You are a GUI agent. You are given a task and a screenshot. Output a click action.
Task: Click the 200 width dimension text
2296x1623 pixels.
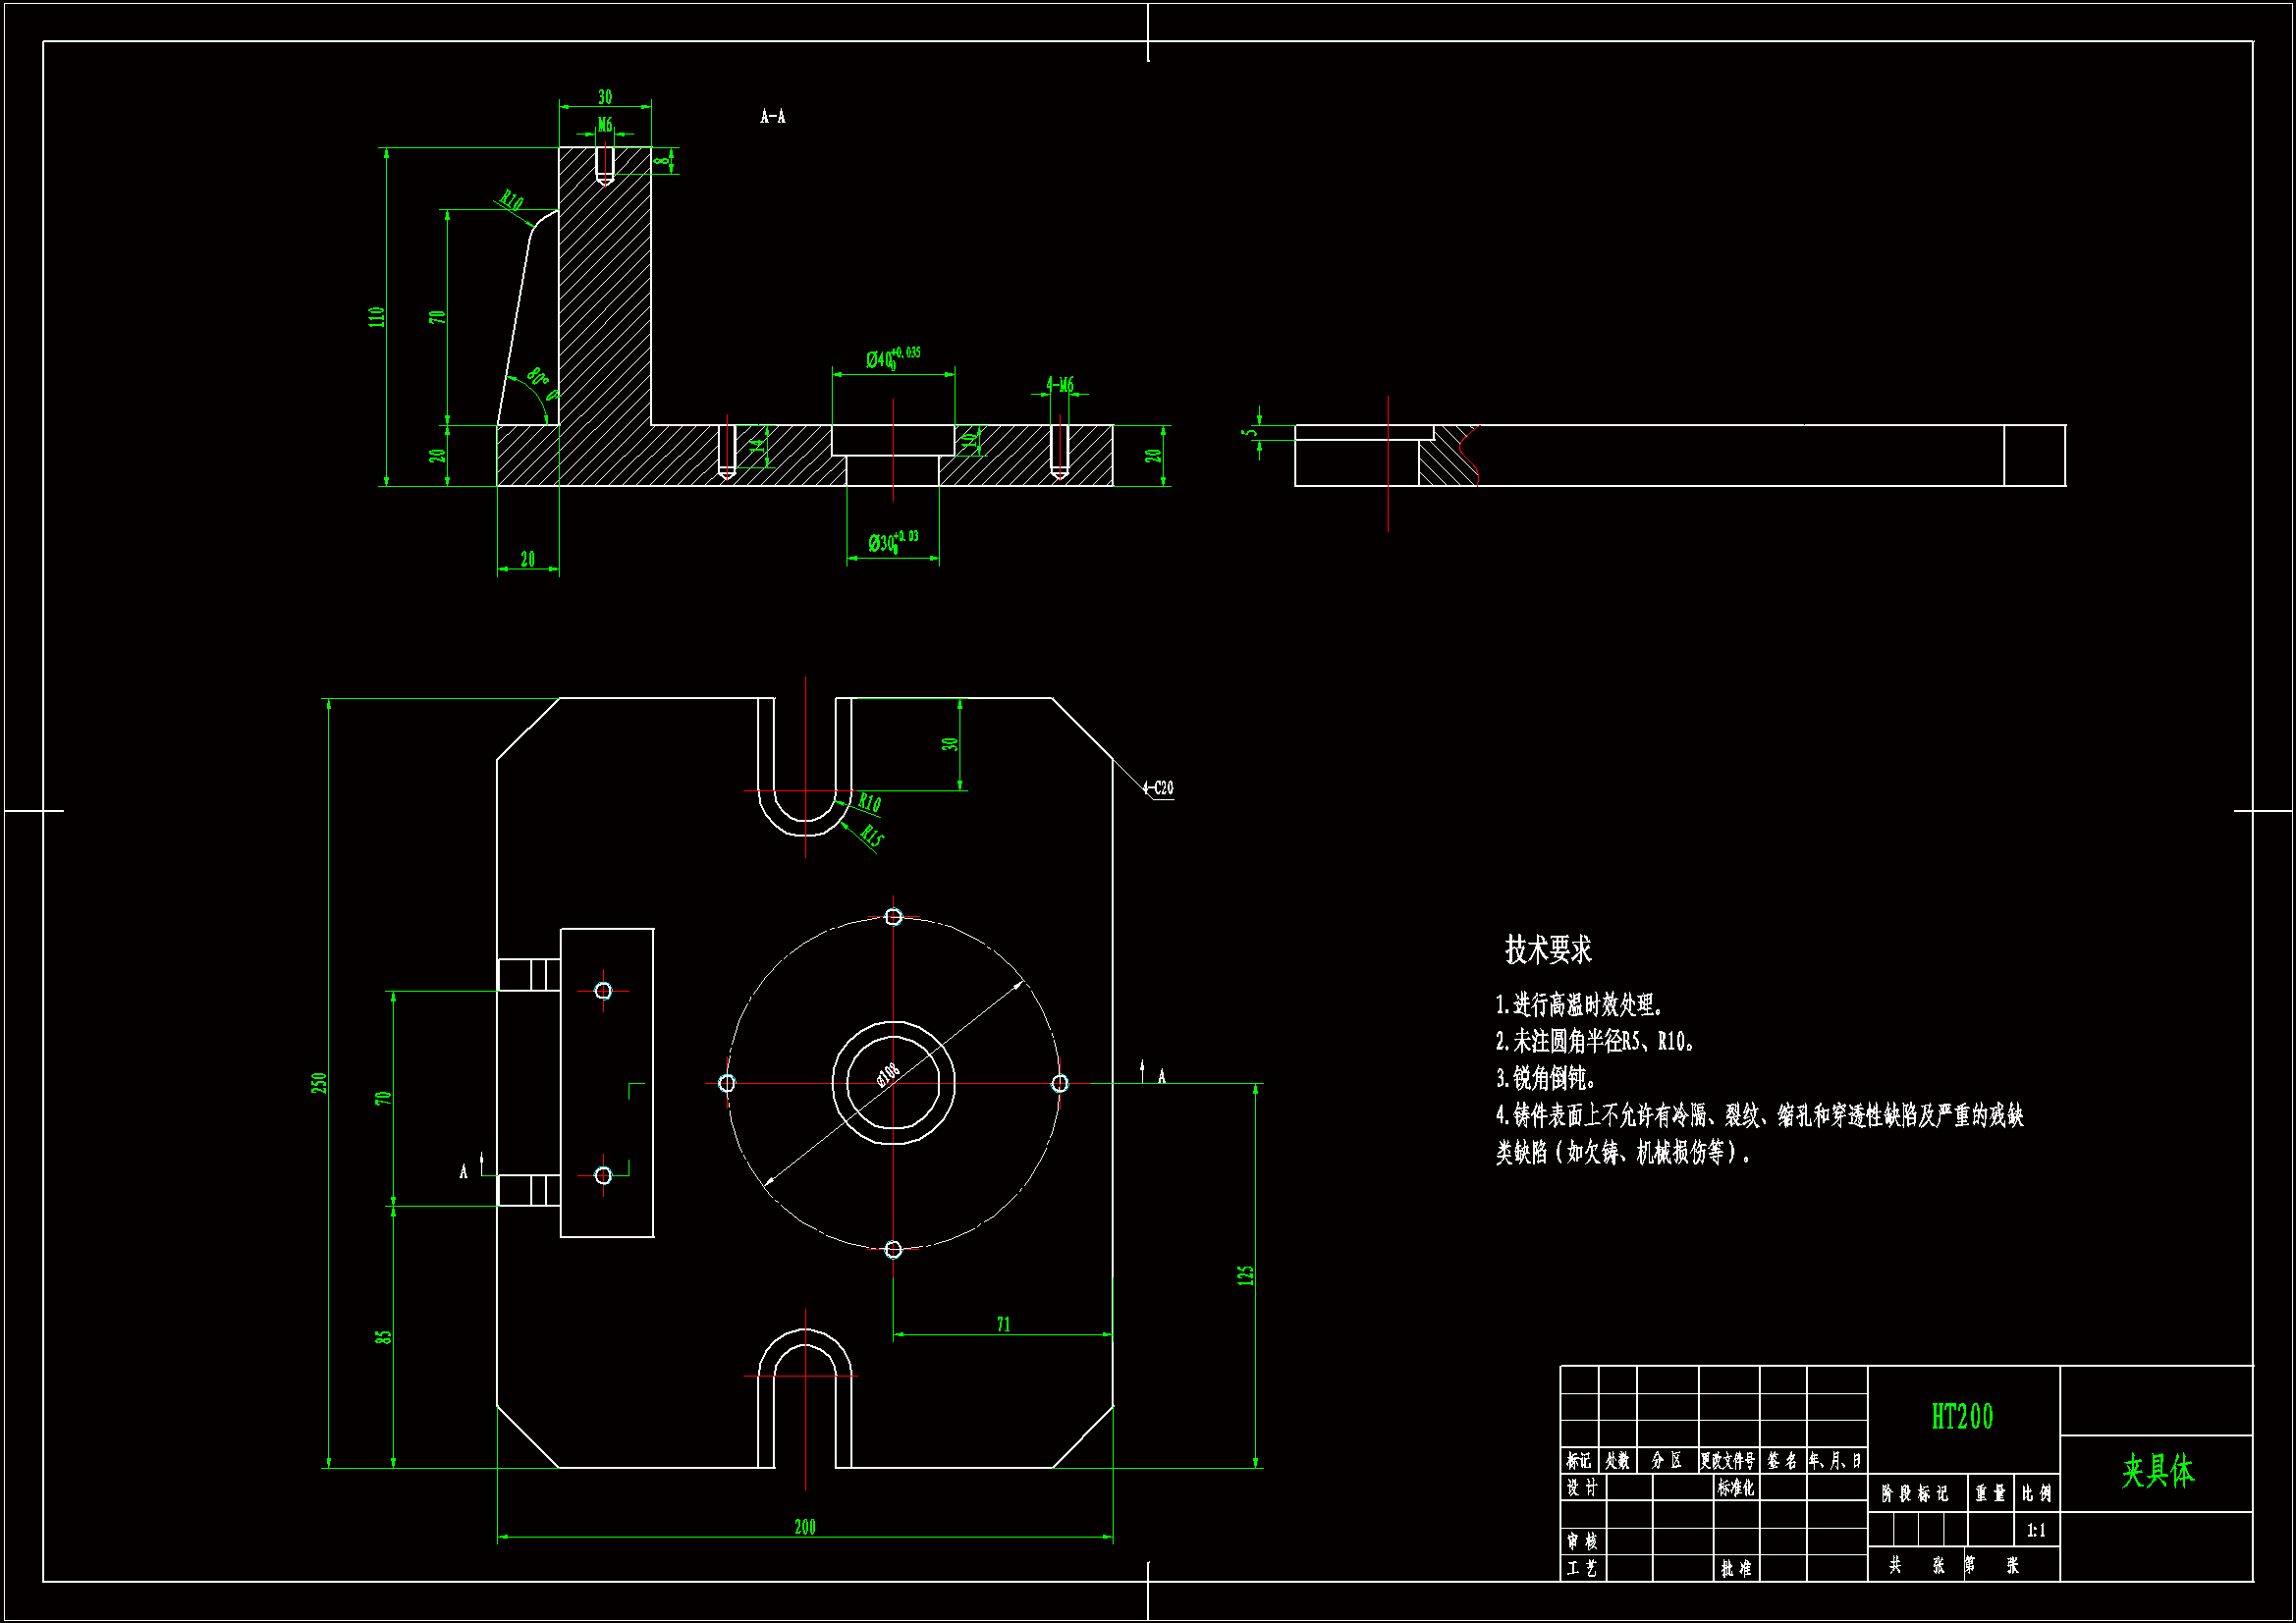click(x=804, y=1526)
